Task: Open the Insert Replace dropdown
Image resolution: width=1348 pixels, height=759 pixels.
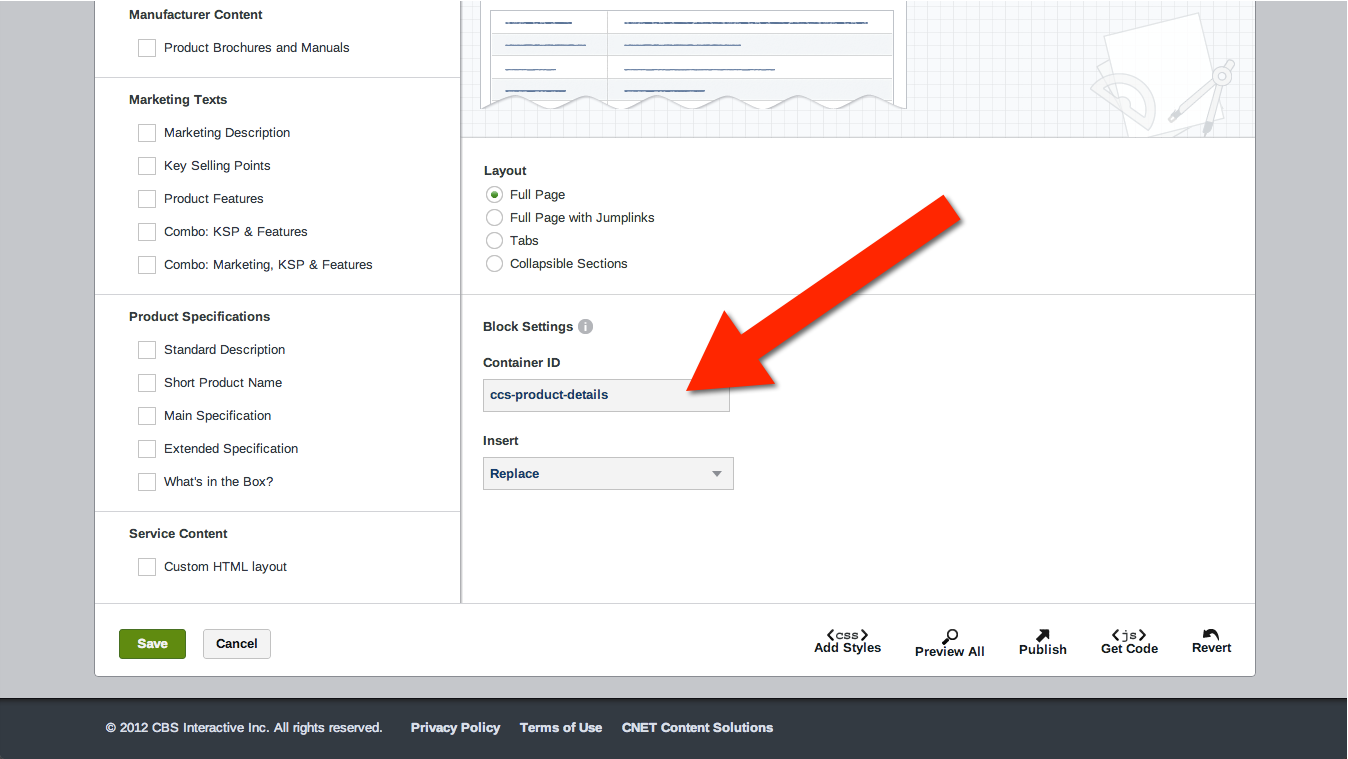Action: 608,474
